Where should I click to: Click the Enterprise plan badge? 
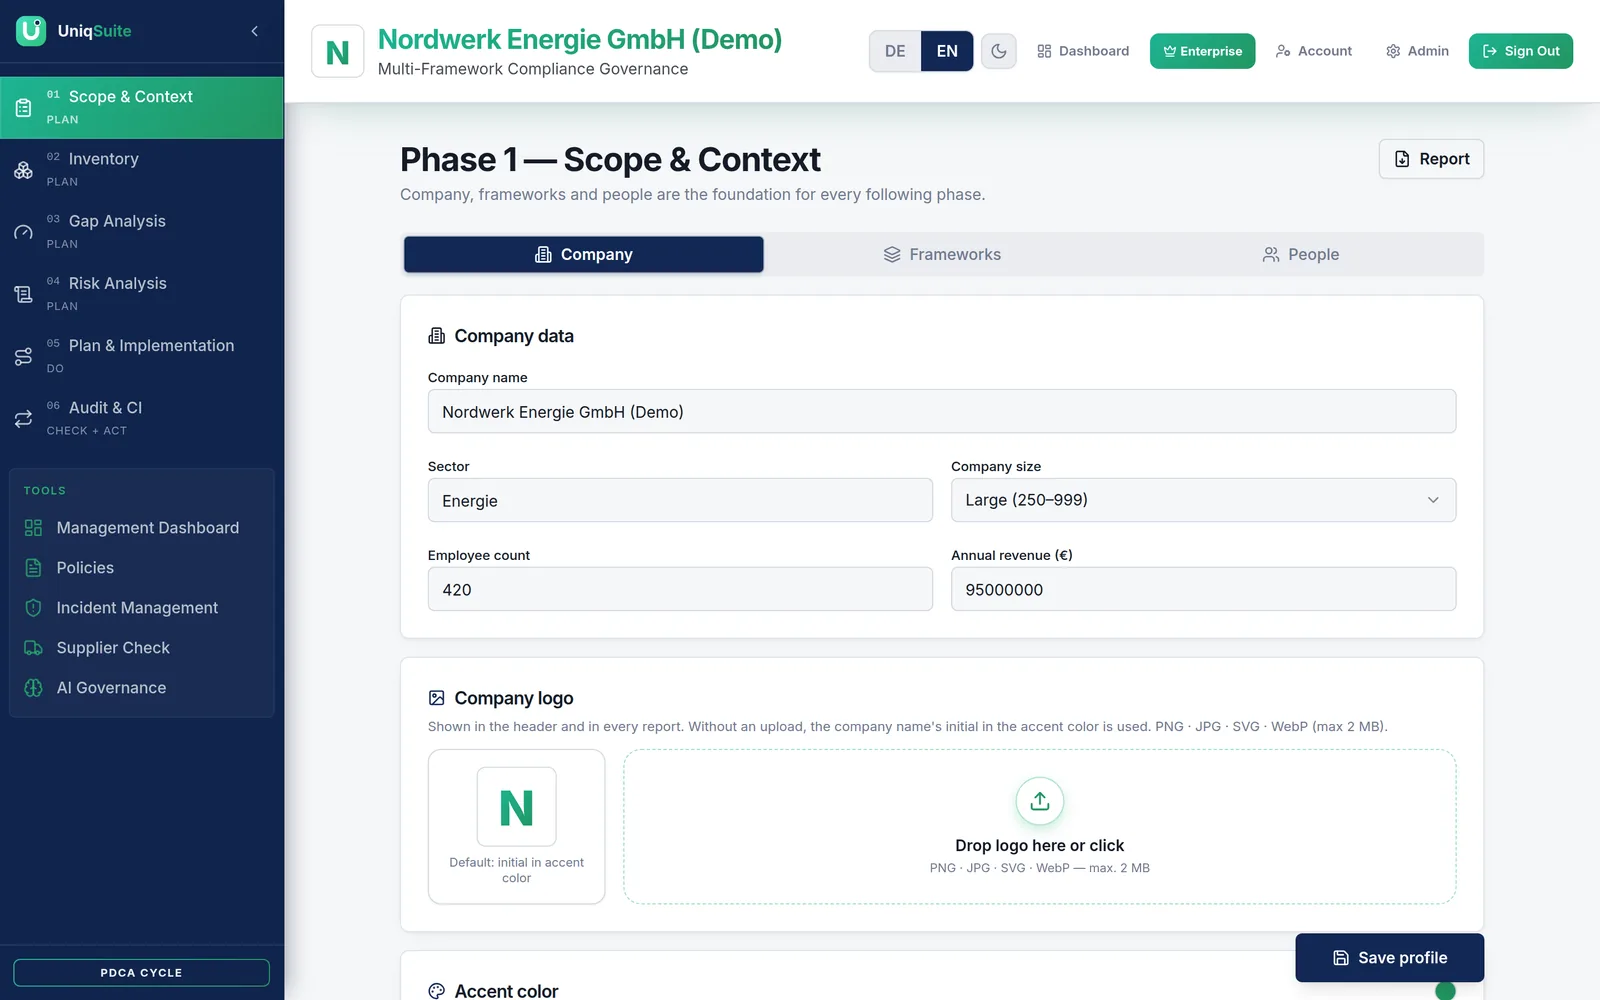(x=1202, y=51)
